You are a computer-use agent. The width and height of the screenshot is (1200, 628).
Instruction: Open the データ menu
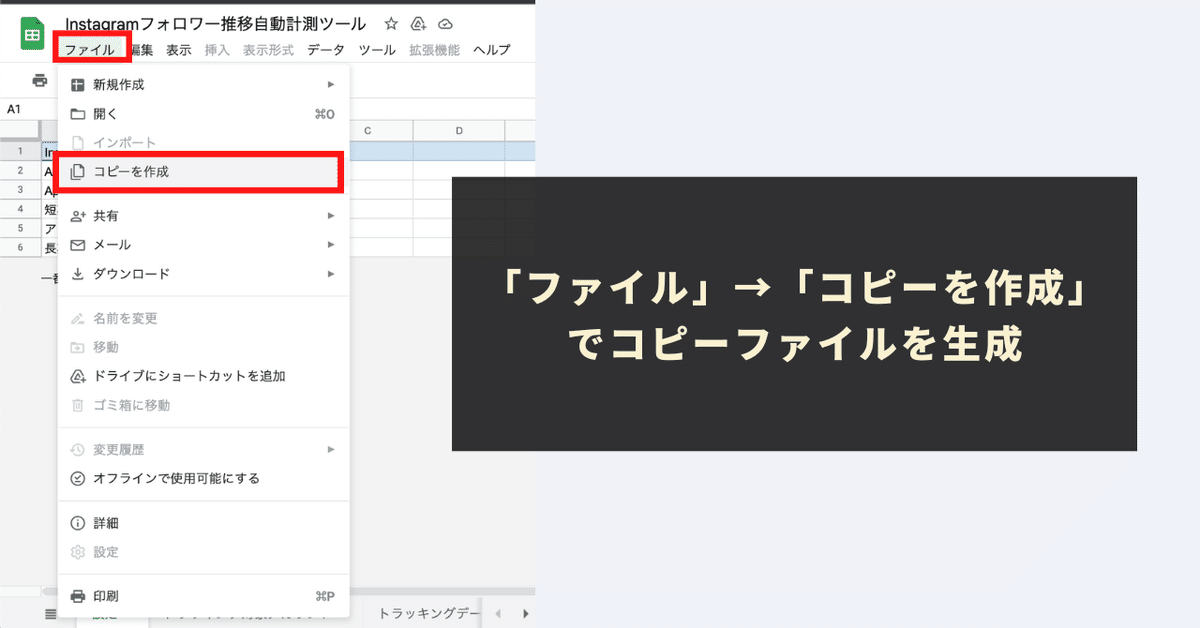pyautogui.click(x=326, y=50)
